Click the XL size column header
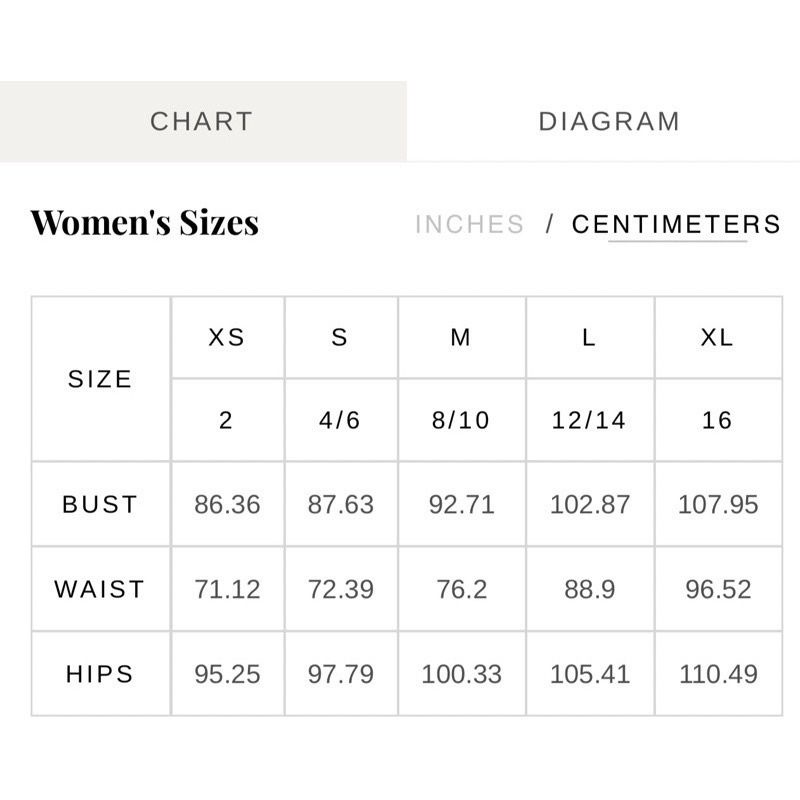The width and height of the screenshot is (800, 800). (x=717, y=338)
